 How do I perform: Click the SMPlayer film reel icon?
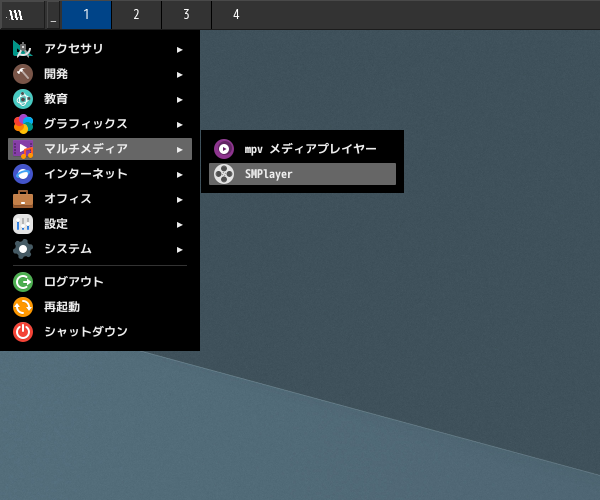click(224, 174)
